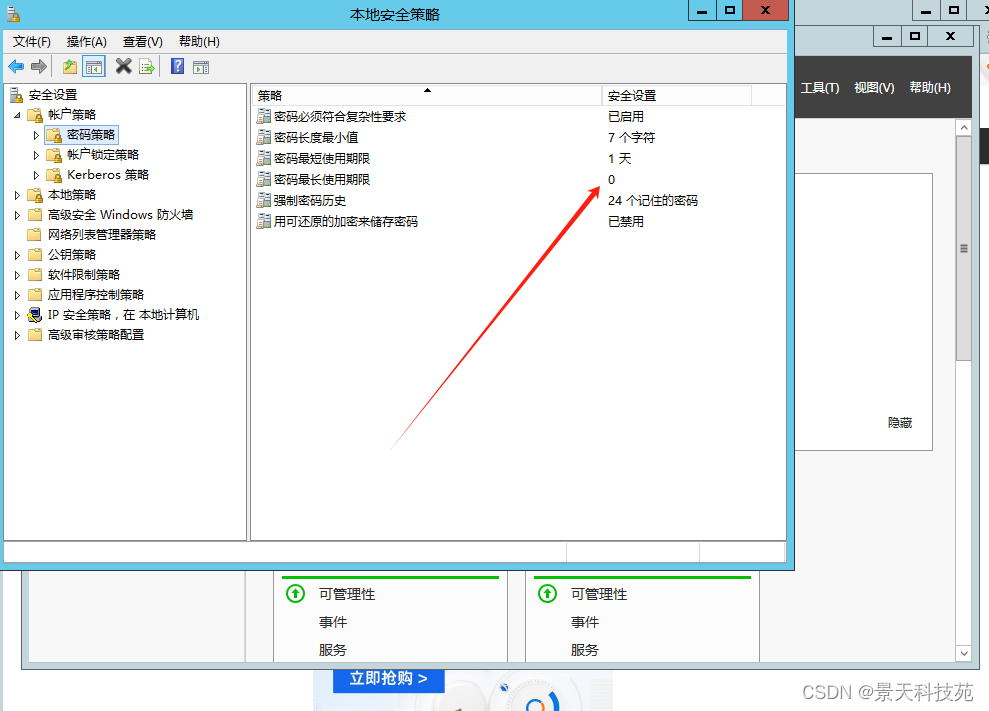Click the 7 个字符 setting value

[x=631, y=137]
